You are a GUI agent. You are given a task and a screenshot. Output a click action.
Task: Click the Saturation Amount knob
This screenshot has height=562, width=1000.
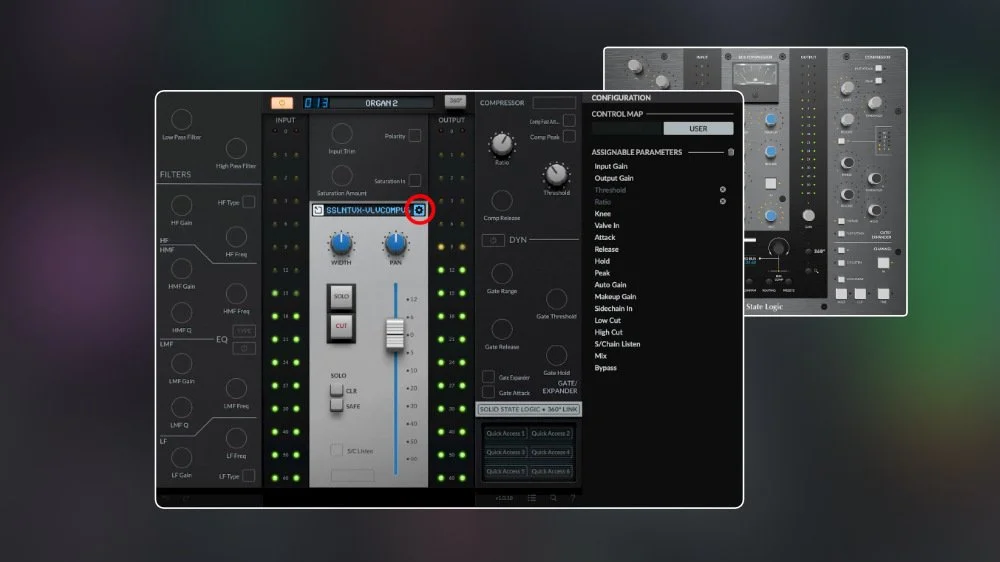pyautogui.click(x=342, y=175)
